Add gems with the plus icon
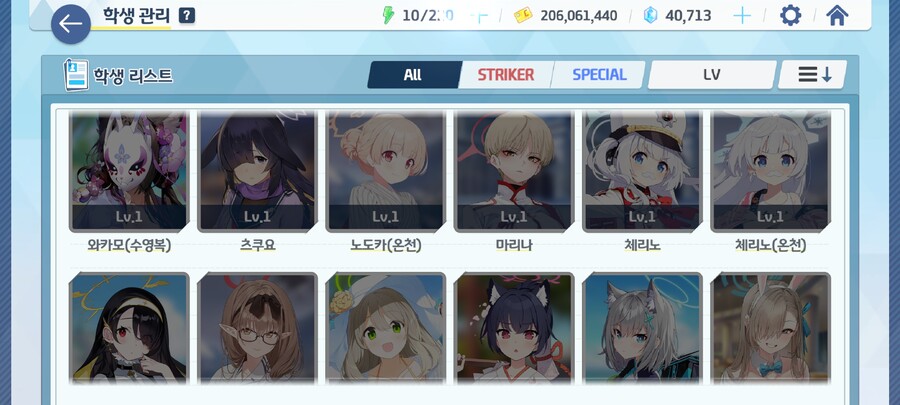Viewport: 900px width, 405px height. 742,15
